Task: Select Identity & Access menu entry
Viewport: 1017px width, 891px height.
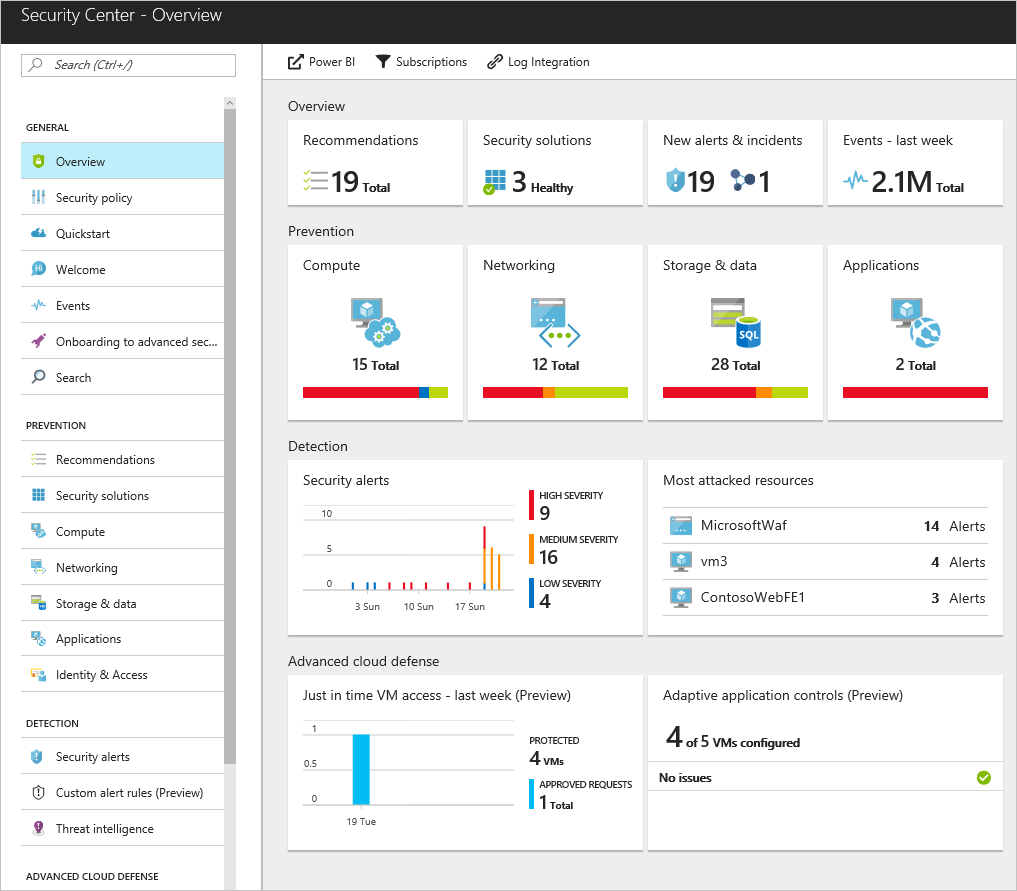Action: pyautogui.click(x=123, y=674)
